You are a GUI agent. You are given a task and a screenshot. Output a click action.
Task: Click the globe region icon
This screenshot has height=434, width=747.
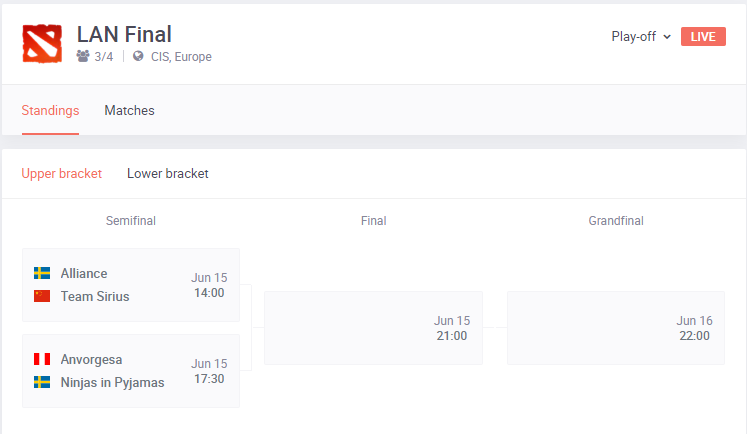[x=138, y=56]
